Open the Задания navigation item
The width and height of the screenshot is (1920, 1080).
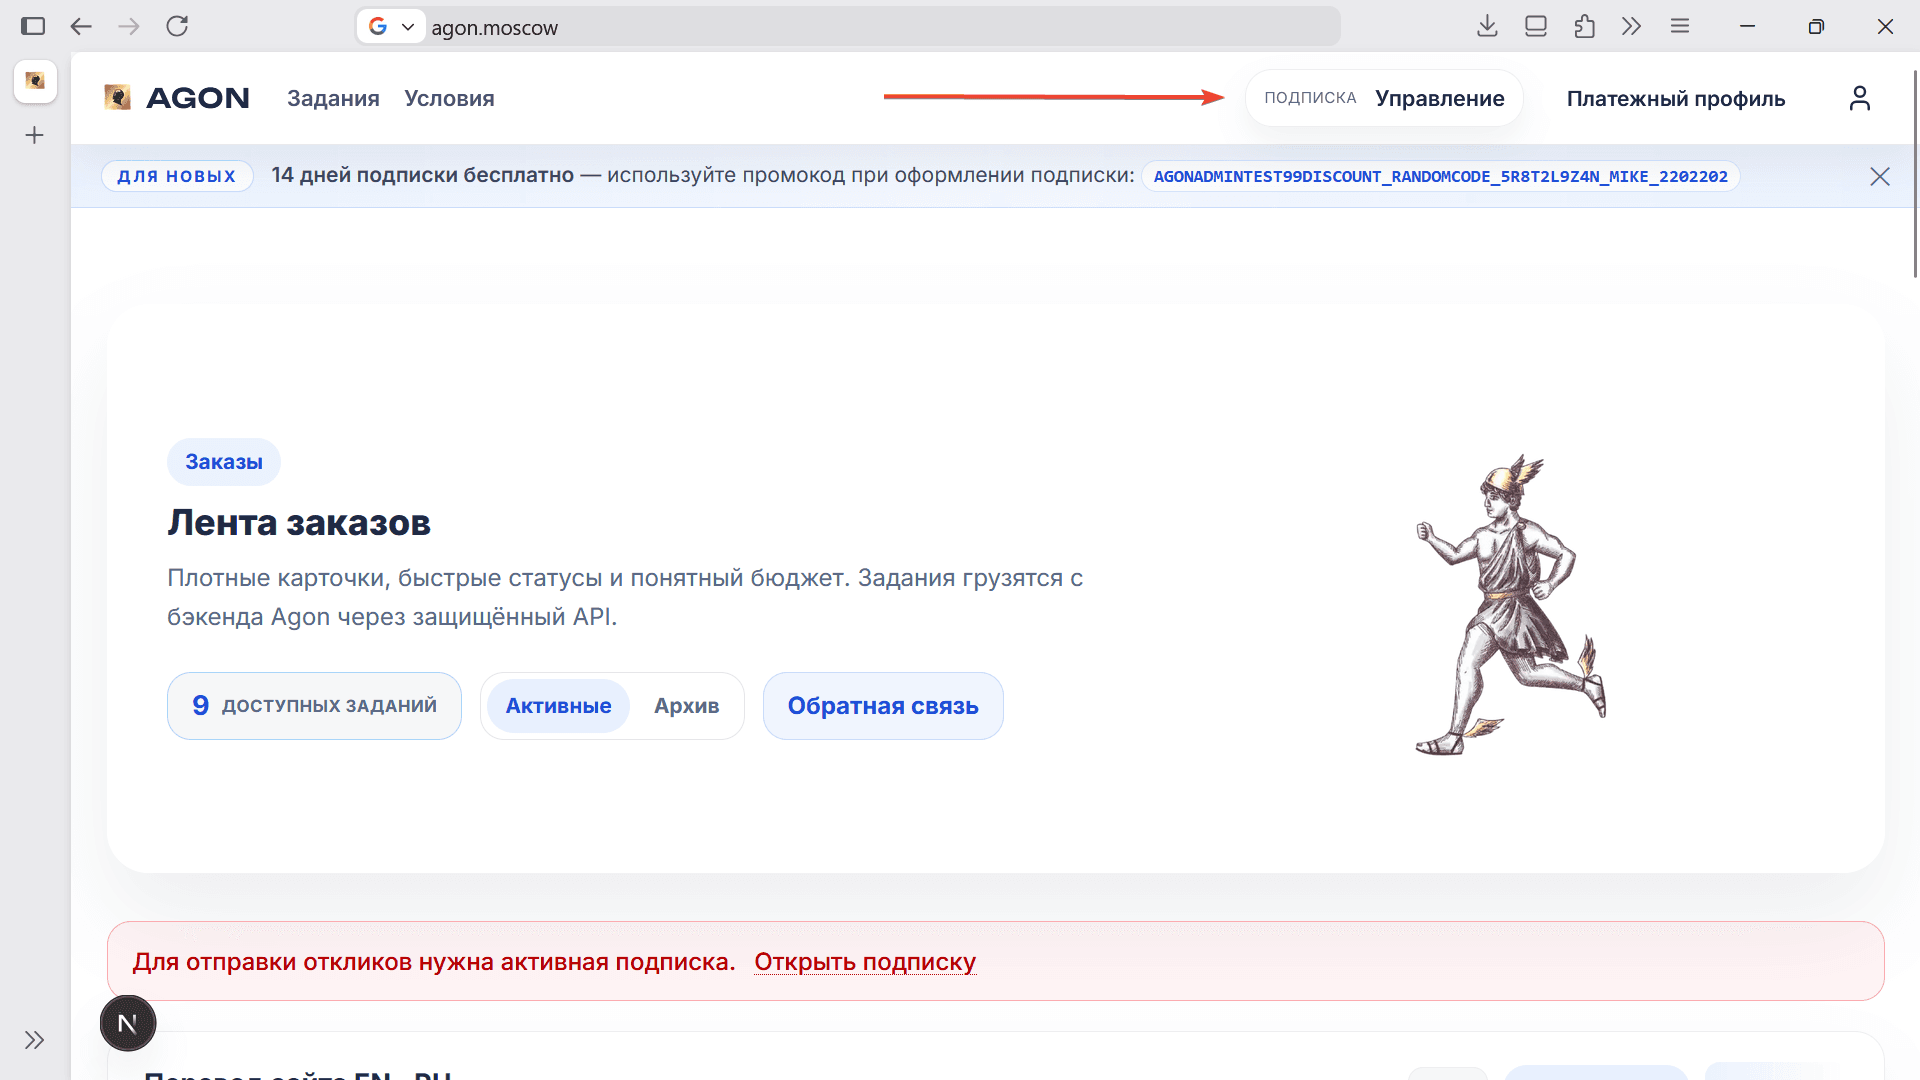click(x=333, y=98)
